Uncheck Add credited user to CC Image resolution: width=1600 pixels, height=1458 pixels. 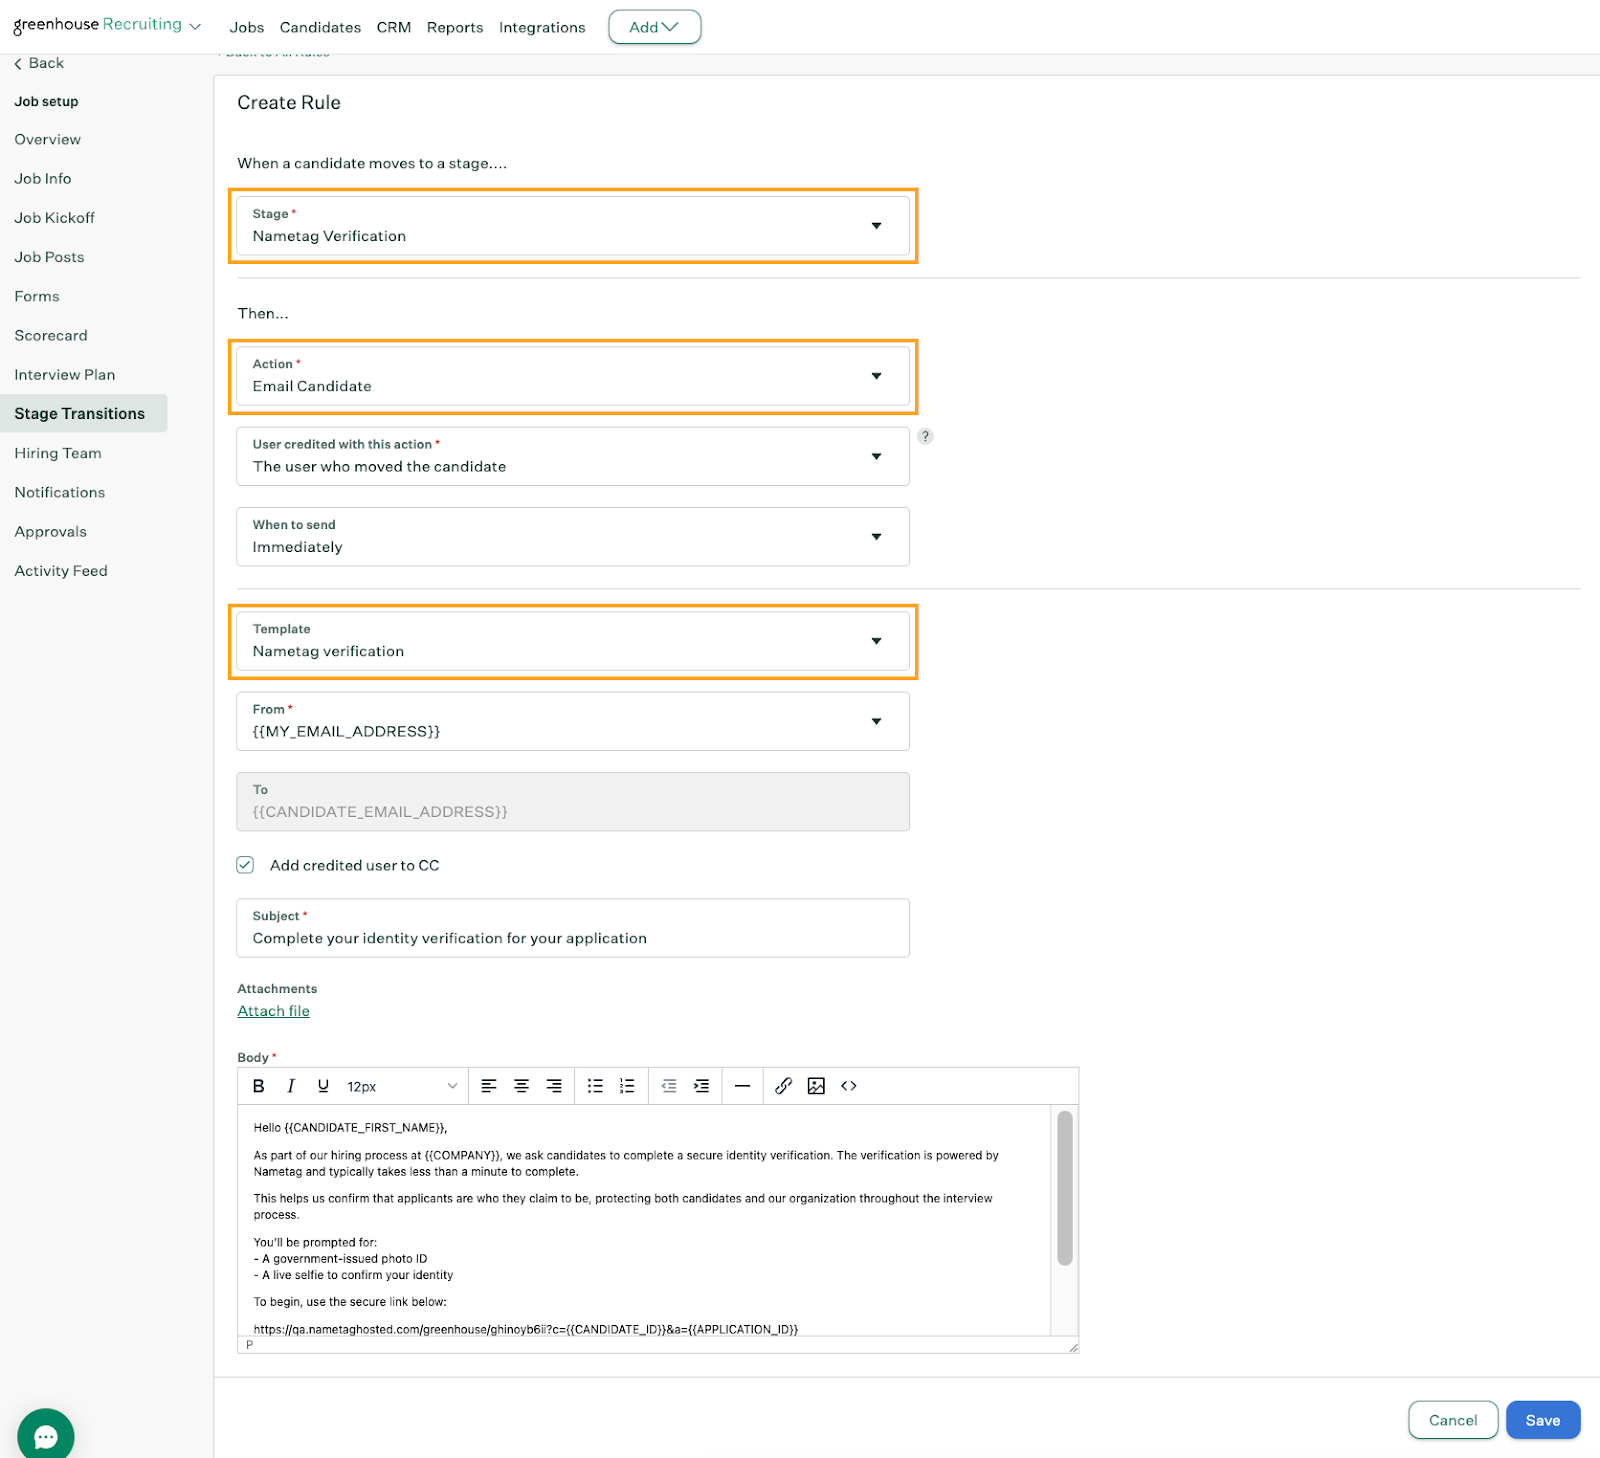[246, 865]
